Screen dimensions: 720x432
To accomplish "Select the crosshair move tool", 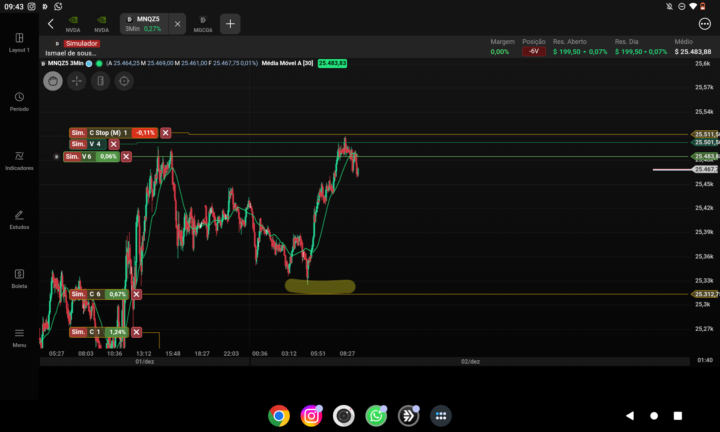I will tap(76, 81).
